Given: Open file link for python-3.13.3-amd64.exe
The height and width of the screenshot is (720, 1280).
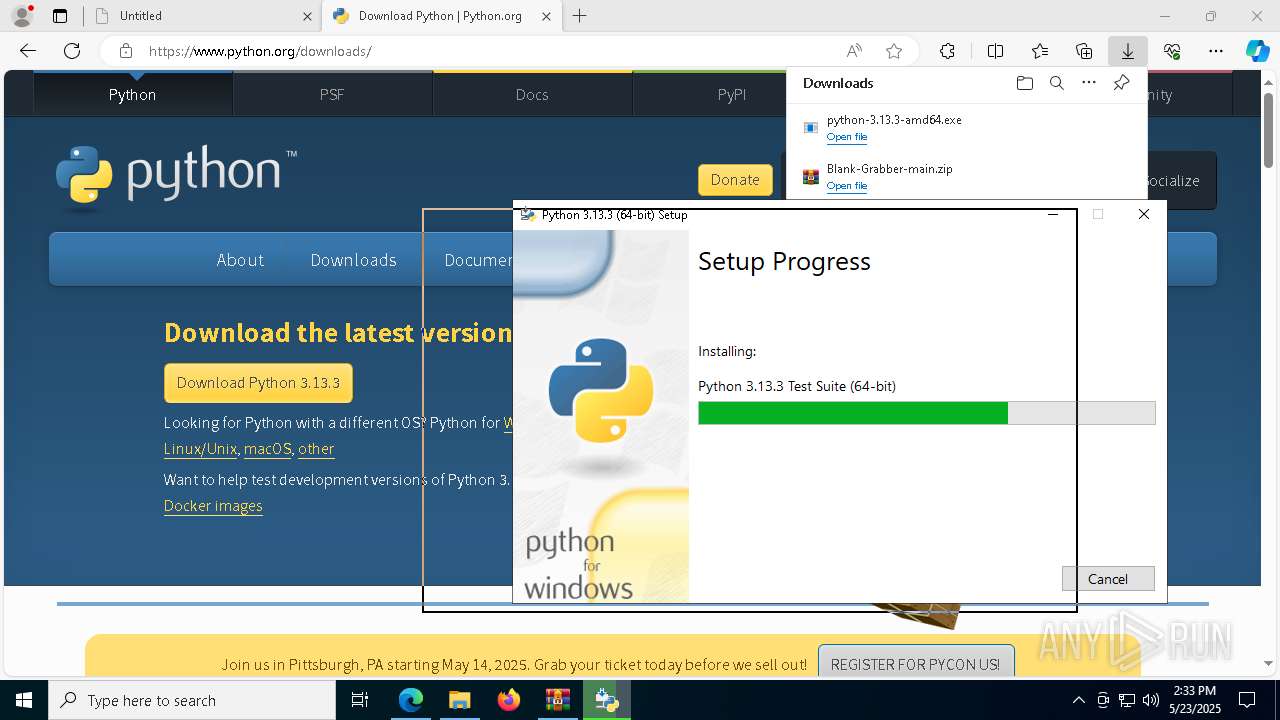Looking at the screenshot, I should (x=847, y=137).
